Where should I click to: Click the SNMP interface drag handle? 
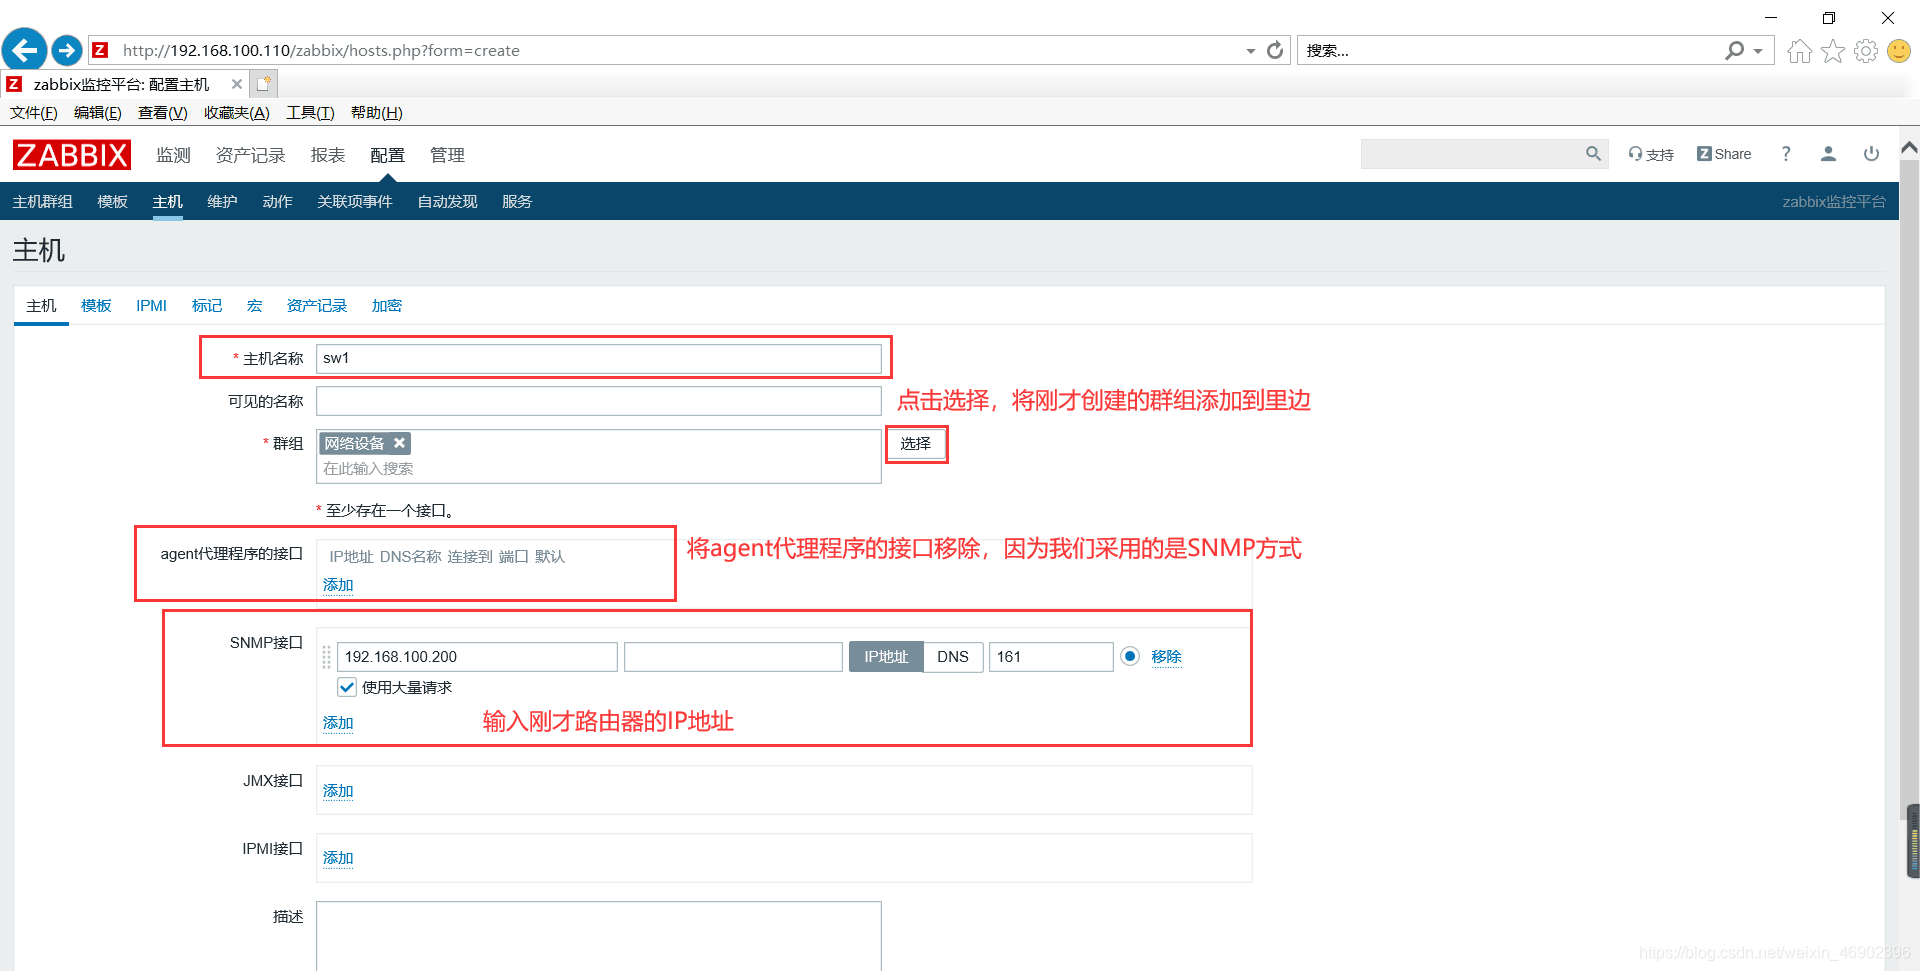point(326,657)
